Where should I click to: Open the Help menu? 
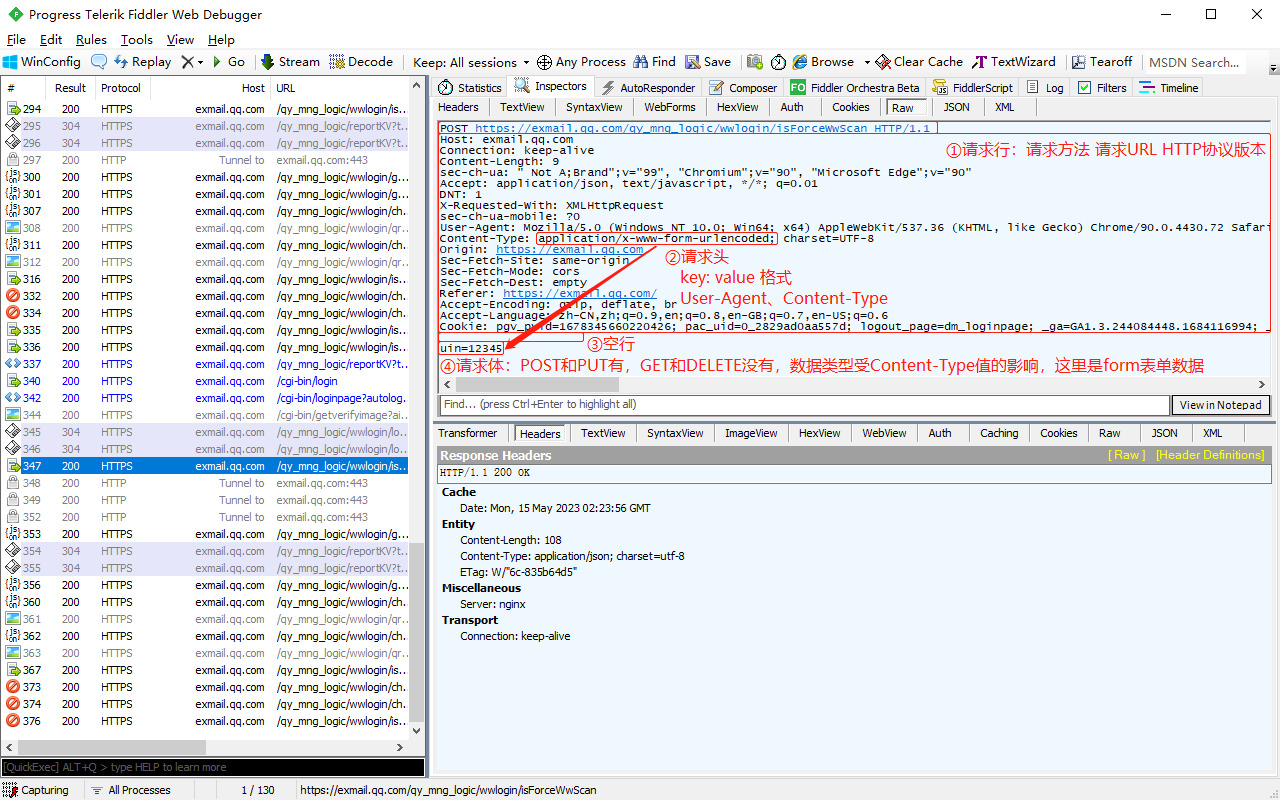pyautogui.click(x=221, y=40)
